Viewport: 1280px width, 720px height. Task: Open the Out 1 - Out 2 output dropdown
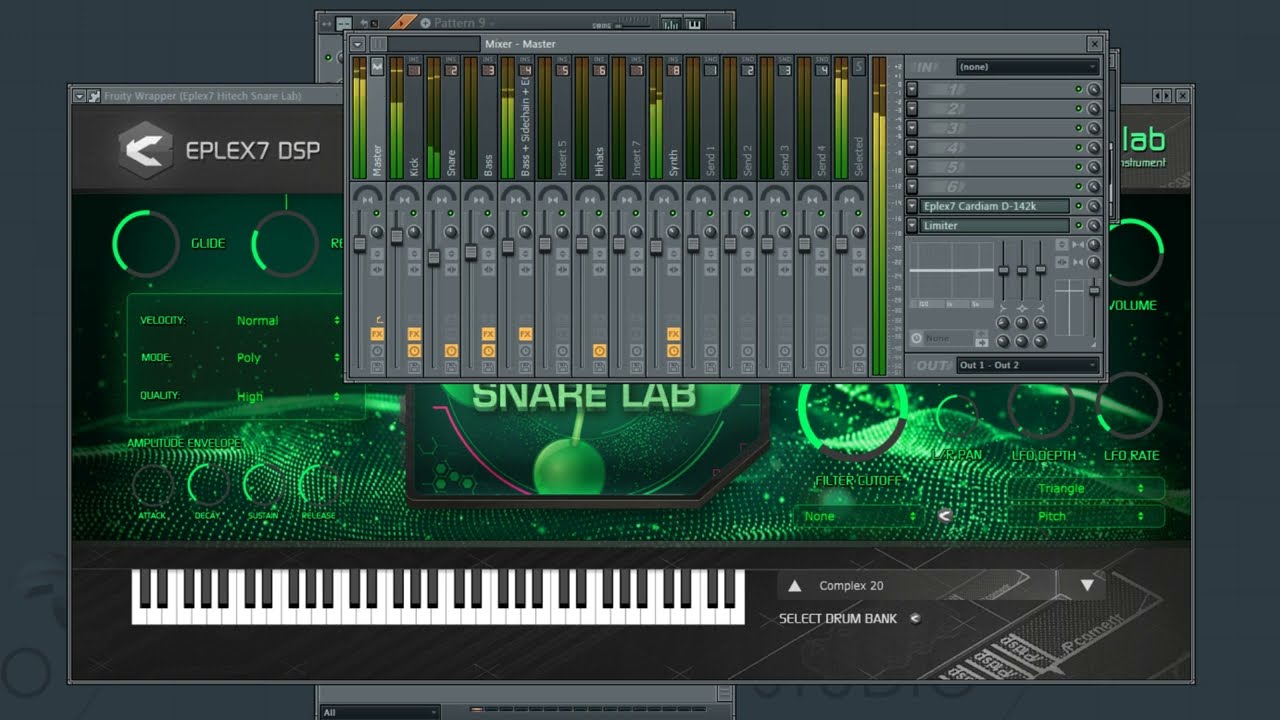coord(1028,365)
